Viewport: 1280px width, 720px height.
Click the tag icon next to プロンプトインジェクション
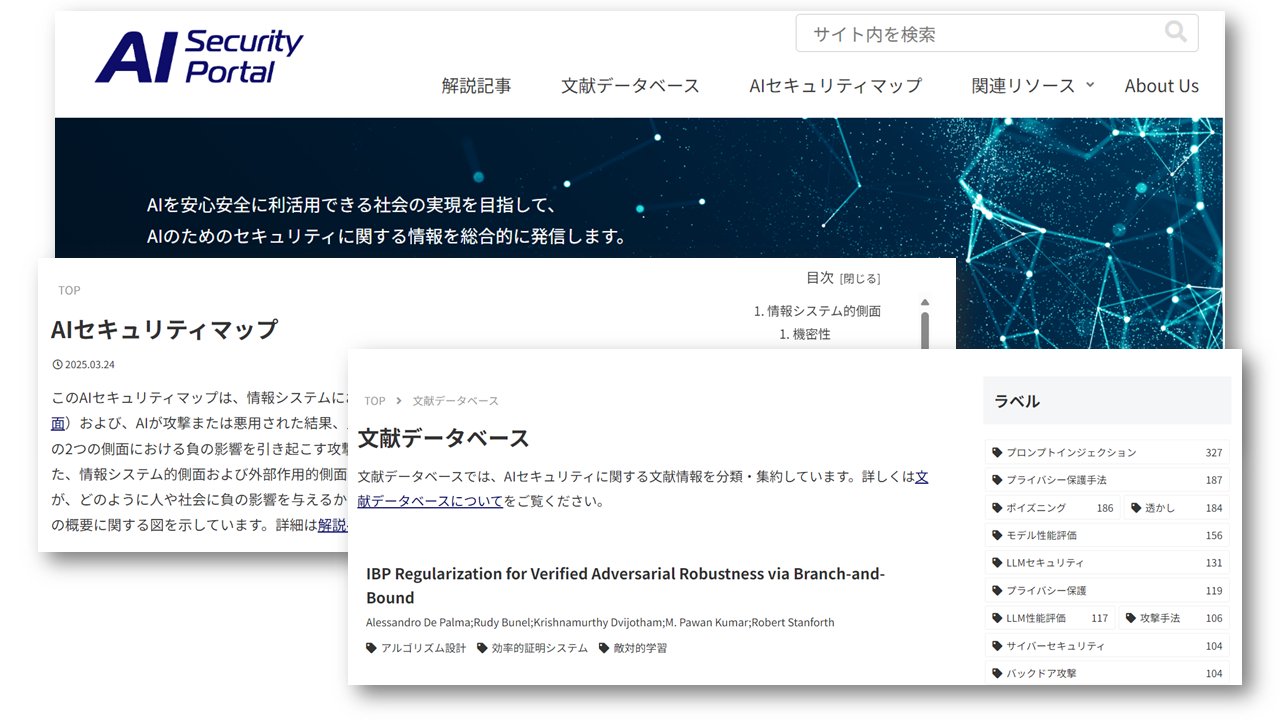coord(997,452)
